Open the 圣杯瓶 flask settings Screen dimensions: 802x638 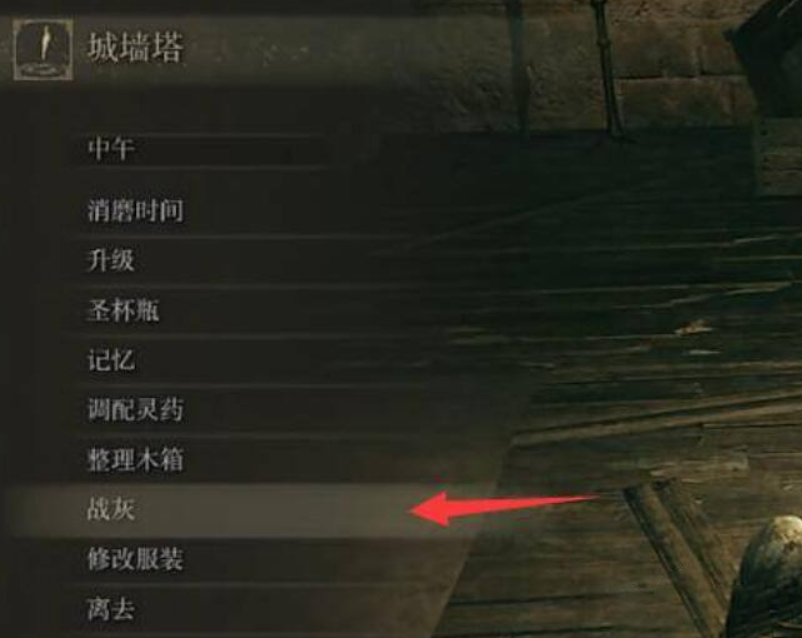coord(123,311)
